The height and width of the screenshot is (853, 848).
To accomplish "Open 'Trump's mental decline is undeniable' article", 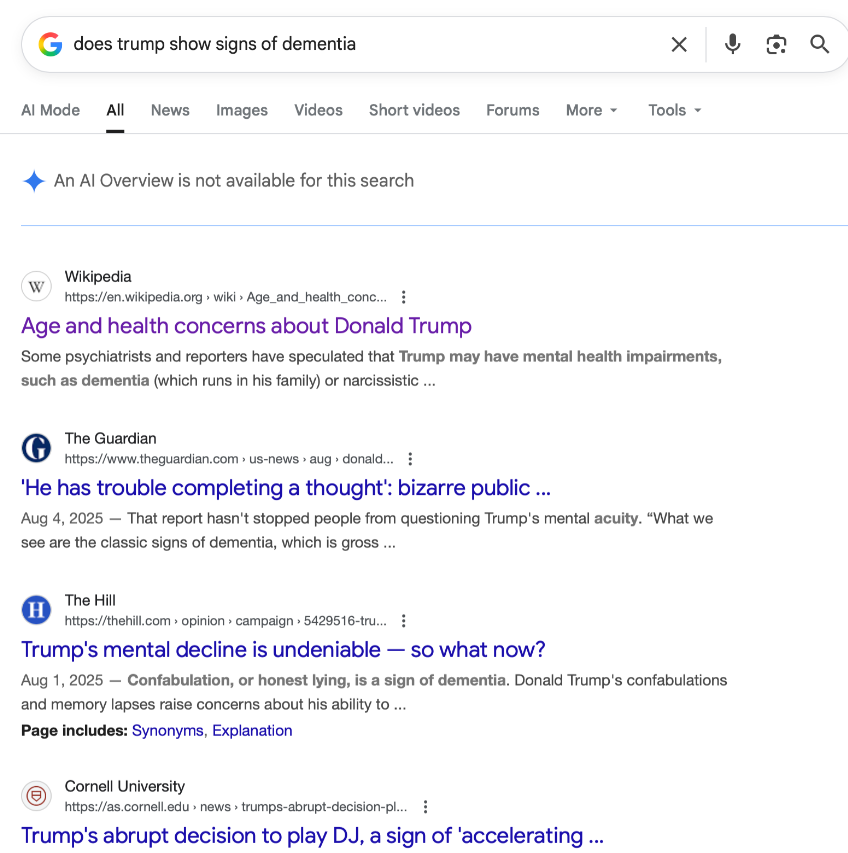I will click(x=283, y=650).
